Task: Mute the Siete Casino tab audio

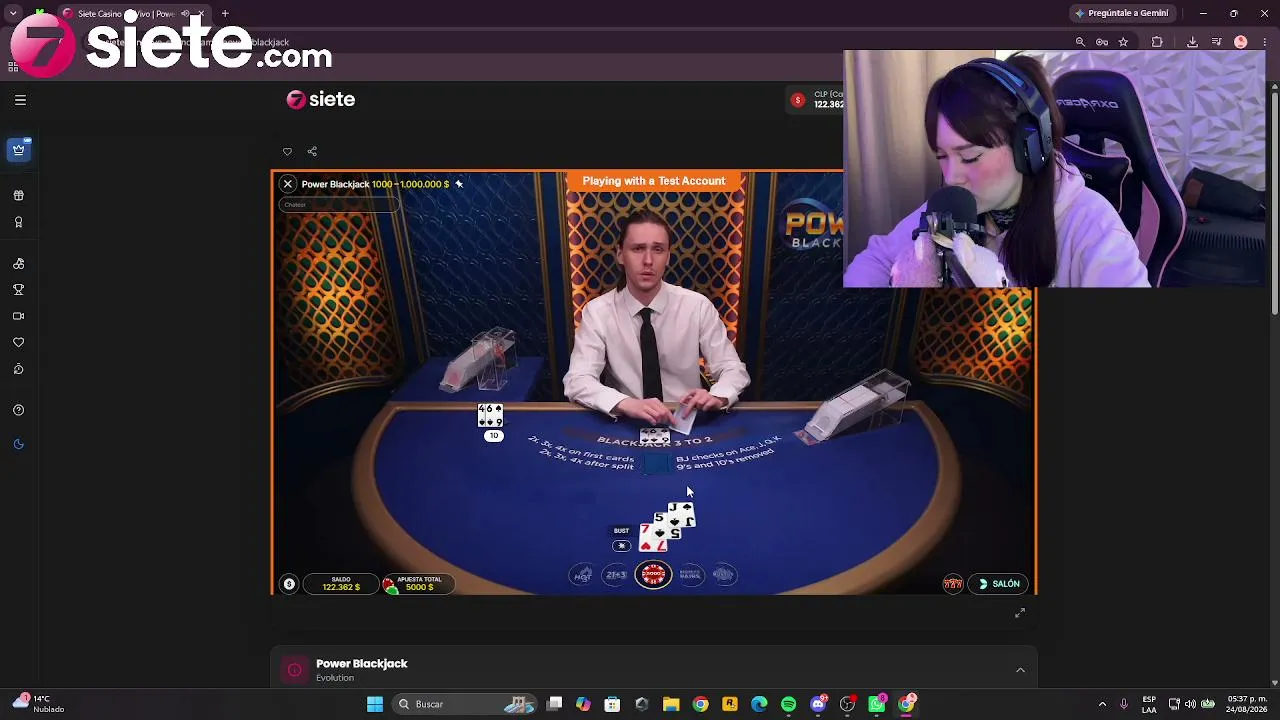Action: [x=185, y=14]
